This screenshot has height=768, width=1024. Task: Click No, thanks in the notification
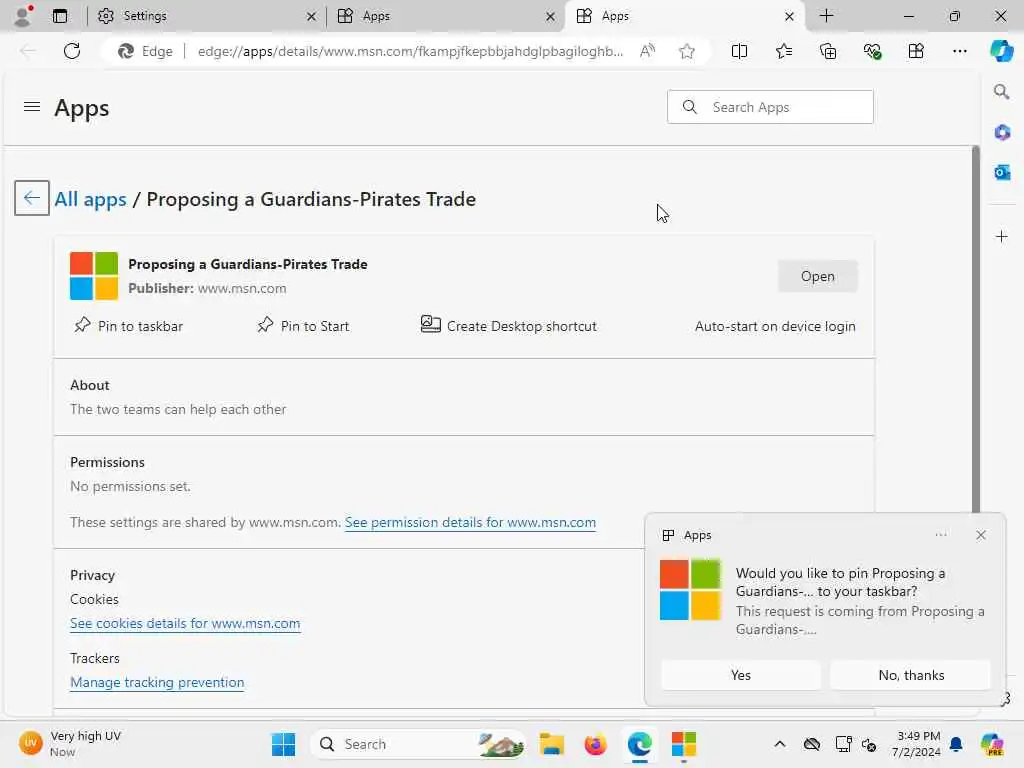click(x=911, y=675)
